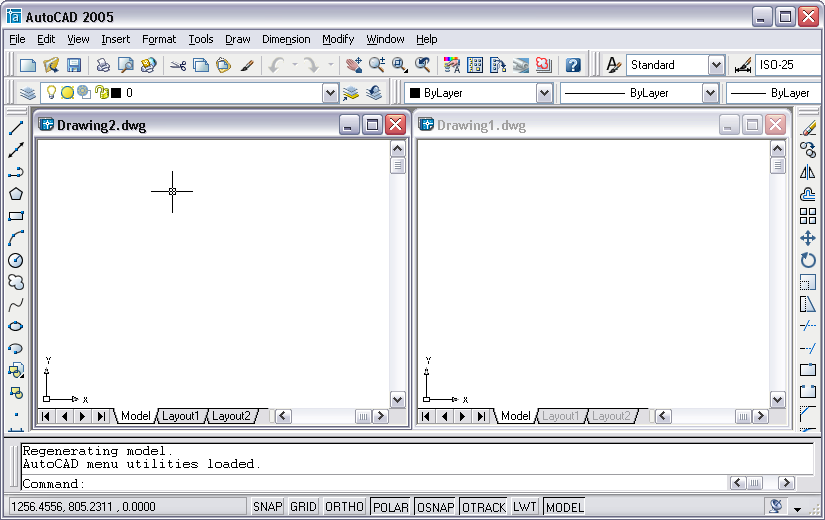The height and width of the screenshot is (520, 825).
Task: Open the redo history dropdown arrow
Action: [x=330, y=65]
